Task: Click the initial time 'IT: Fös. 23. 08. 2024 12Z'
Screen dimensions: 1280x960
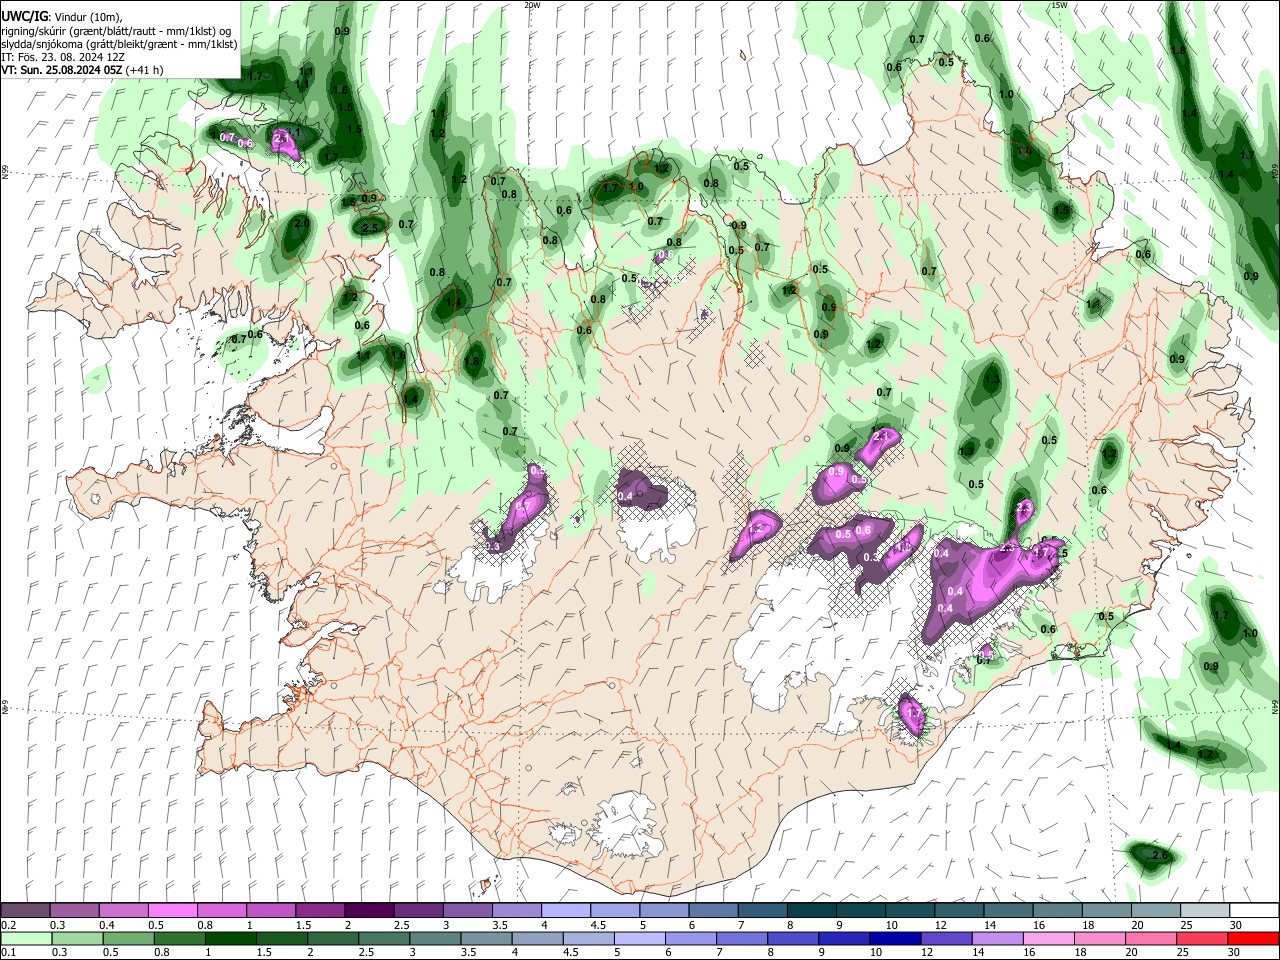Action: tap(62, 57)
